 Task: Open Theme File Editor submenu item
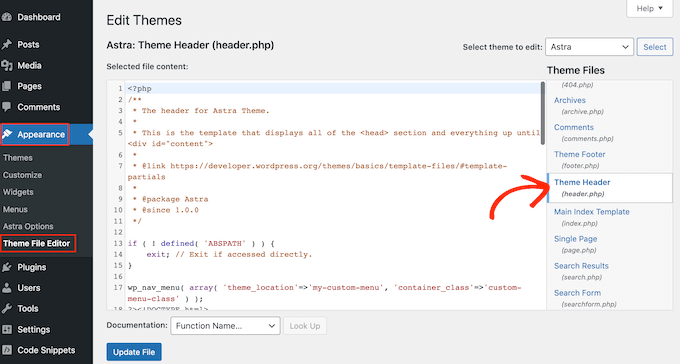coord(36,243)
